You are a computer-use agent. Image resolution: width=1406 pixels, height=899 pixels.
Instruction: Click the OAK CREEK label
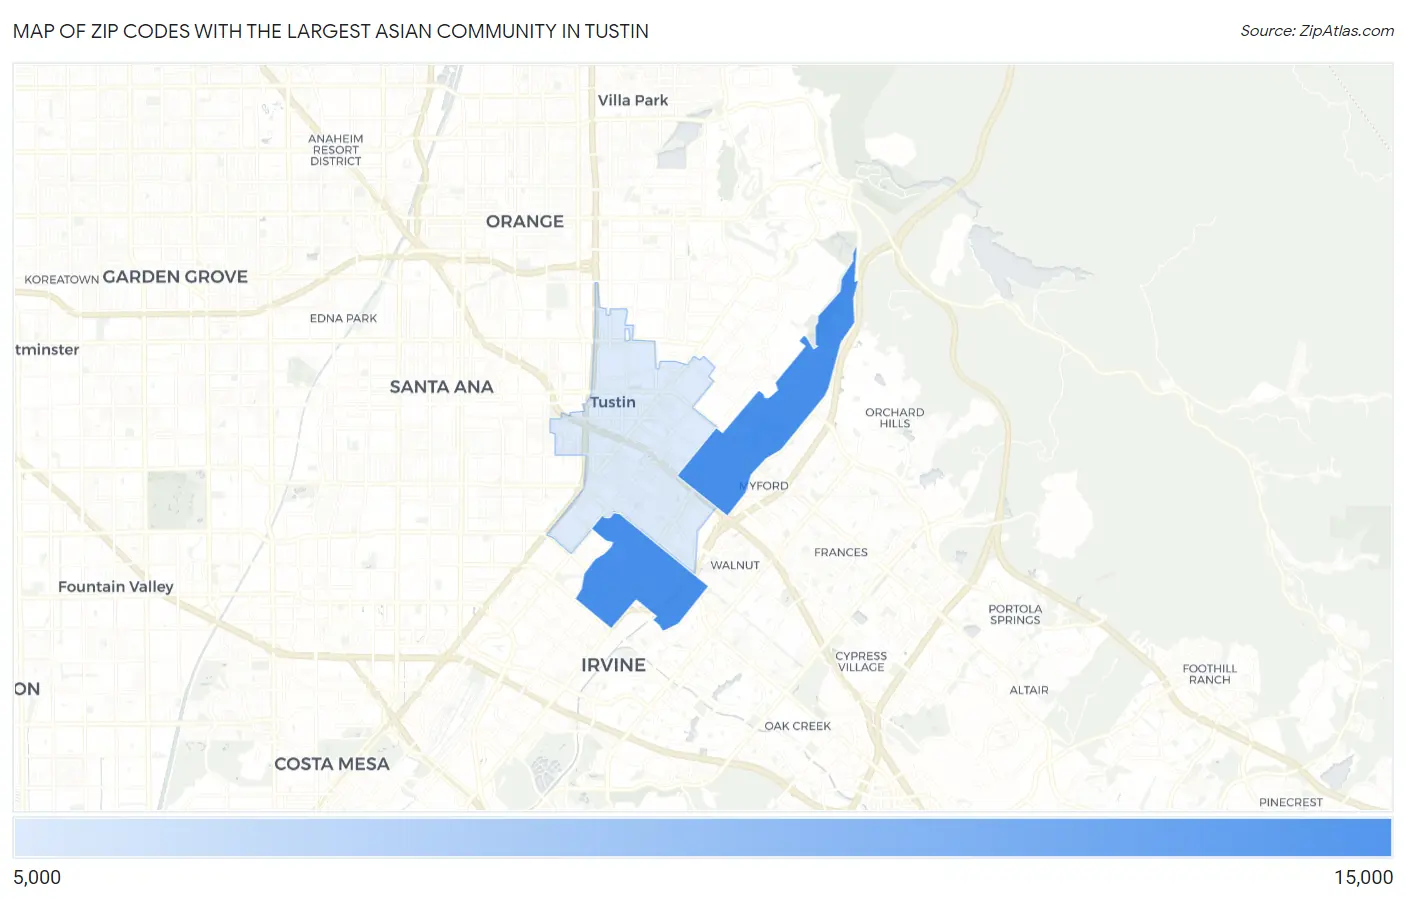click(798, 726)
